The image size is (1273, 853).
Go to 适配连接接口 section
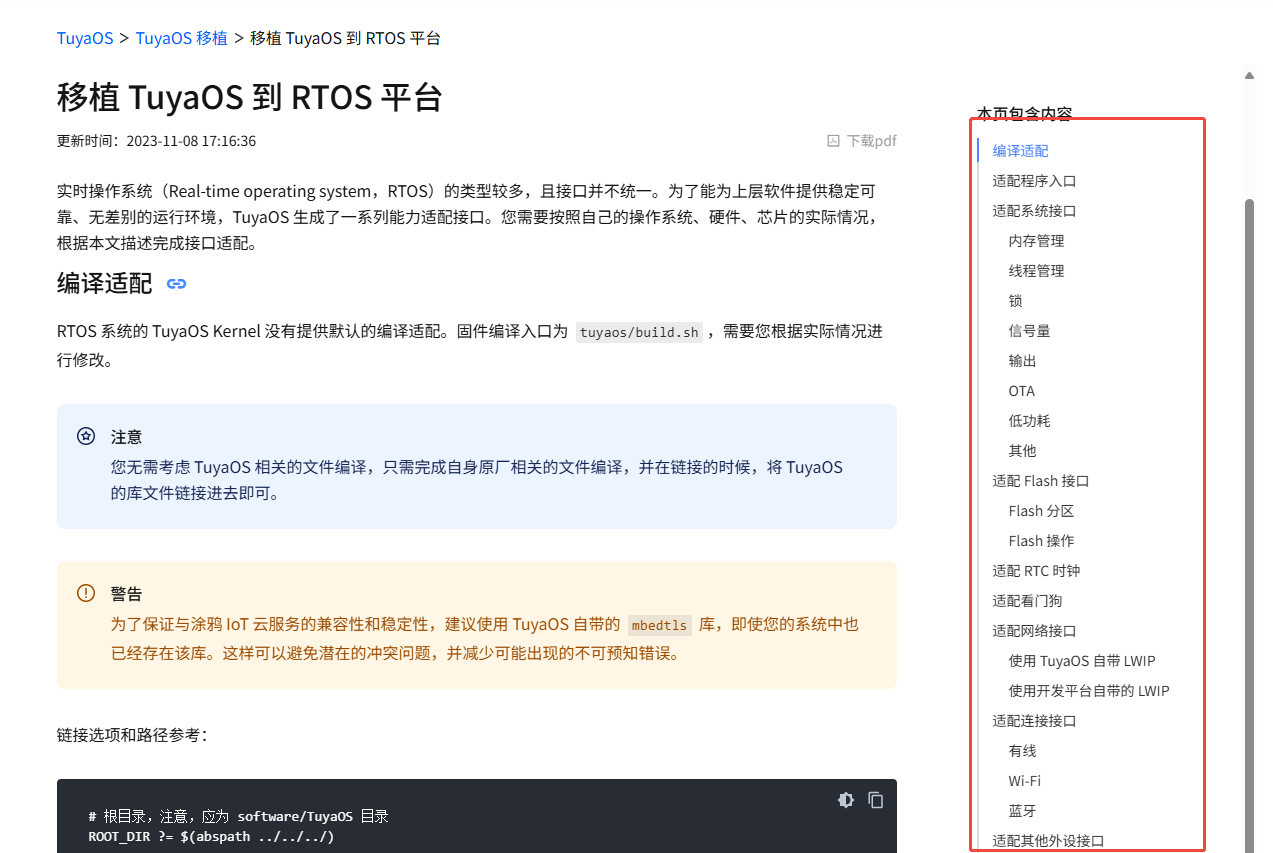point(1034,721)
